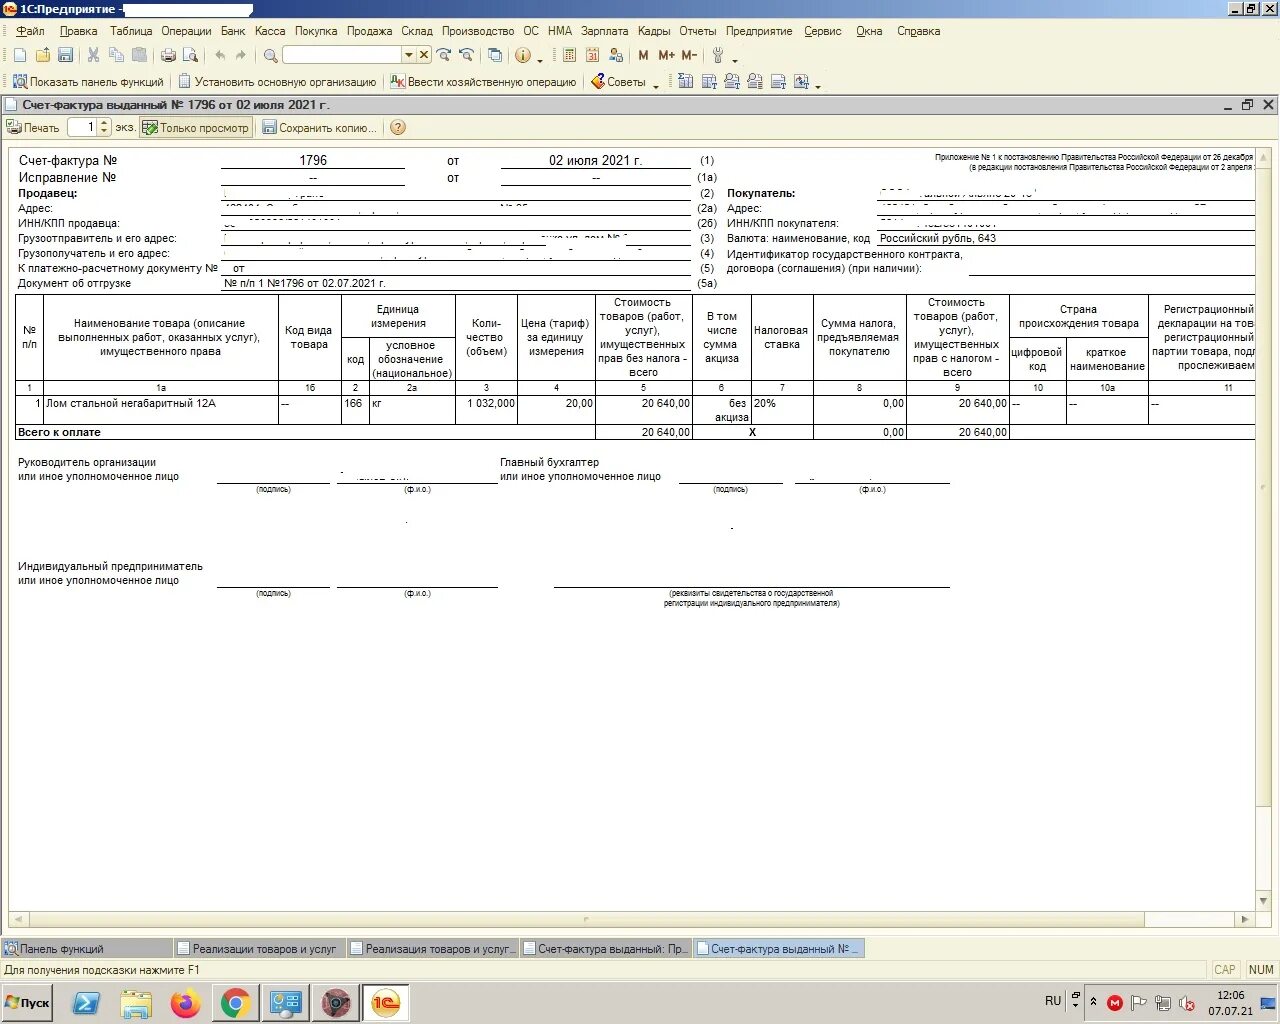Open the Calendar icon
The width and height of the screenshot is (1280, 1024).
click(592, 56)
